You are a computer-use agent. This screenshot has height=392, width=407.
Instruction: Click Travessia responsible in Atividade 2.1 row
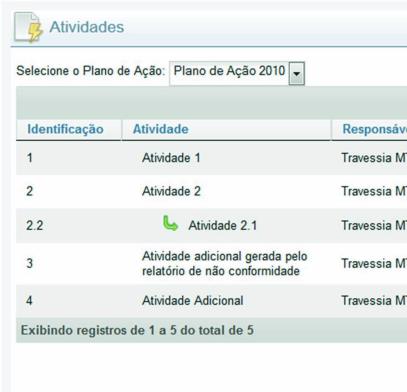pos(374,226)
